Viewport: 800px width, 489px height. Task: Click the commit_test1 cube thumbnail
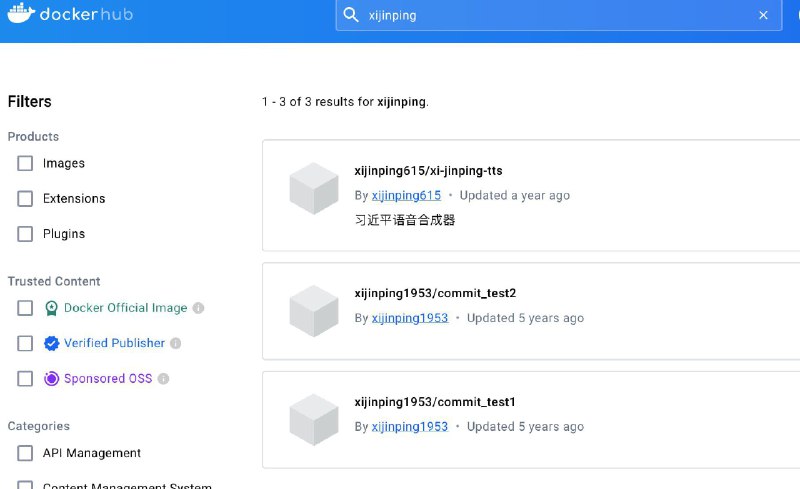coord(314,420)
